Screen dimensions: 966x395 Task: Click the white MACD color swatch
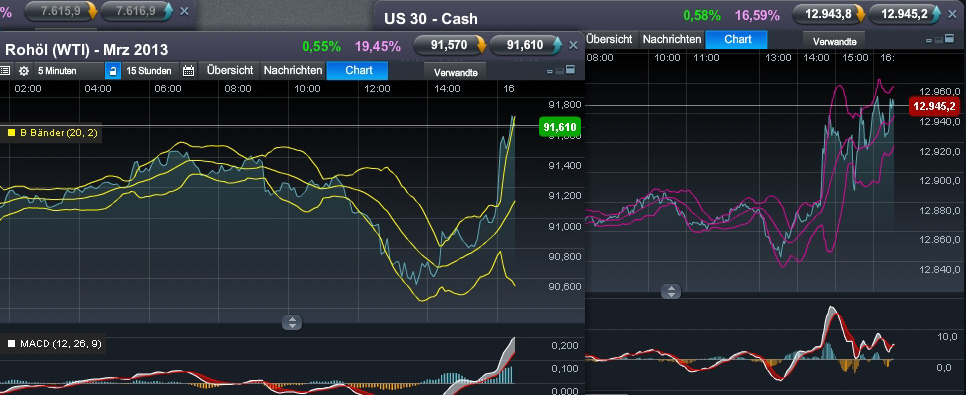[x=11, y=344]
